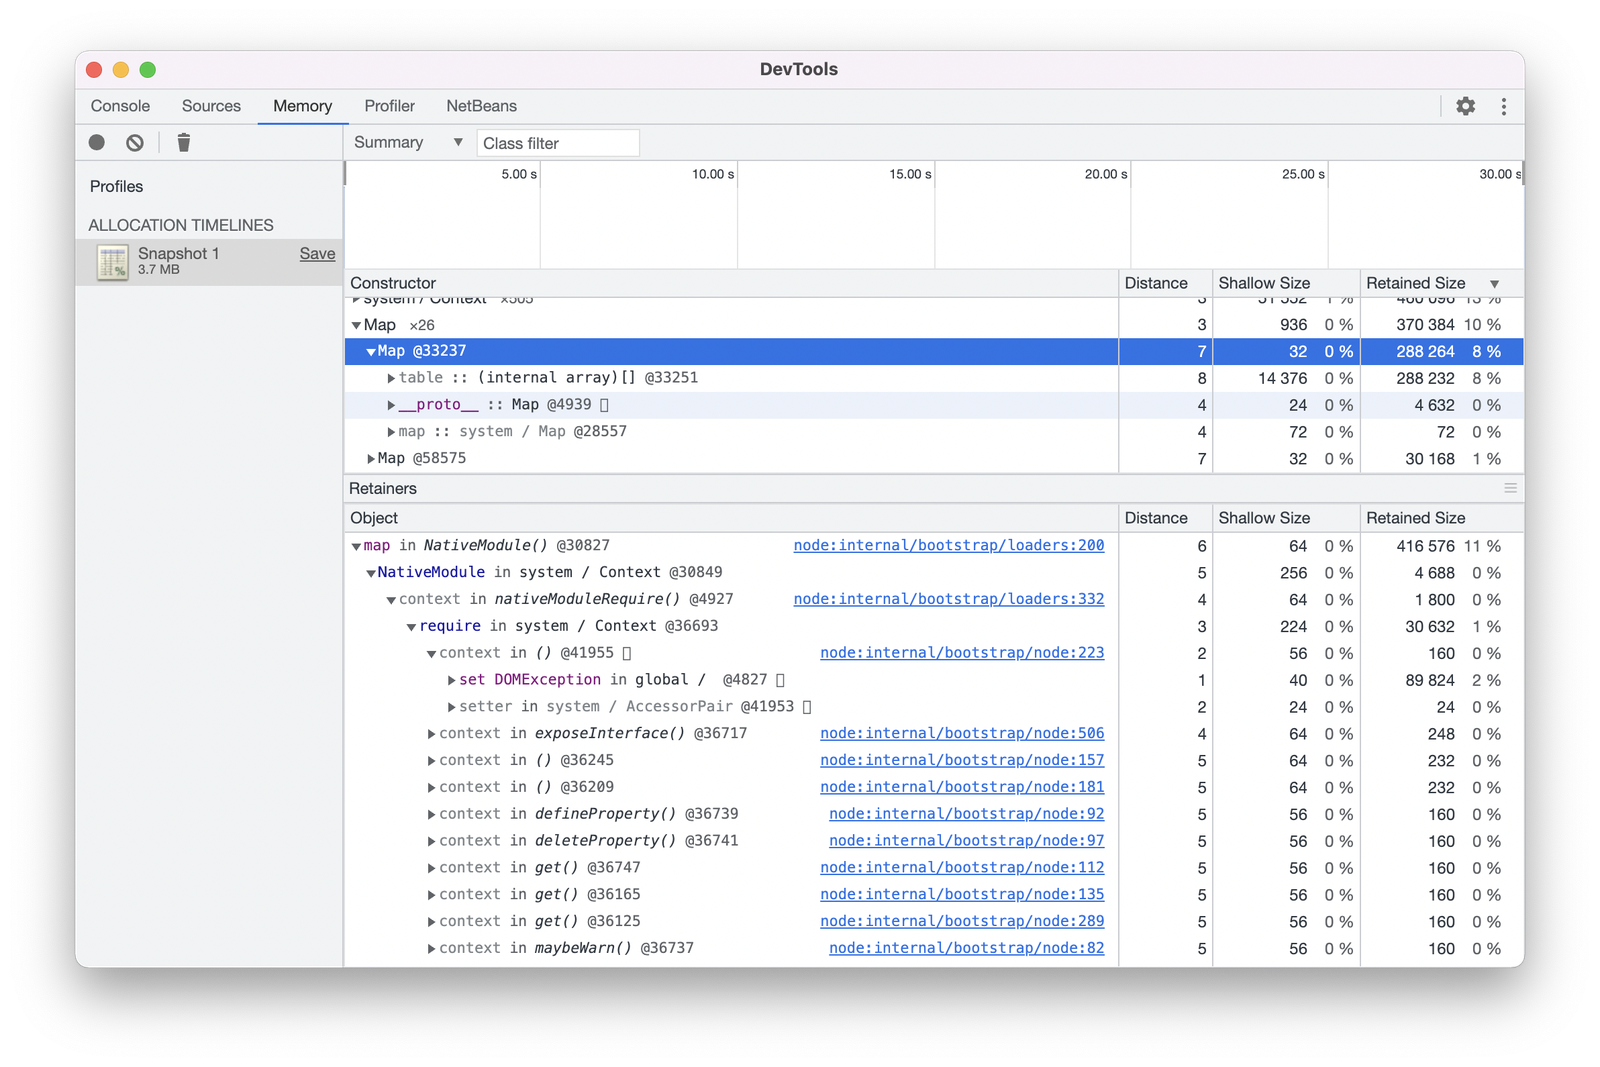The height and width of the screenshot is (1067, 1600).
Task: Switch to the Sources tab
Action: [211, 106]
